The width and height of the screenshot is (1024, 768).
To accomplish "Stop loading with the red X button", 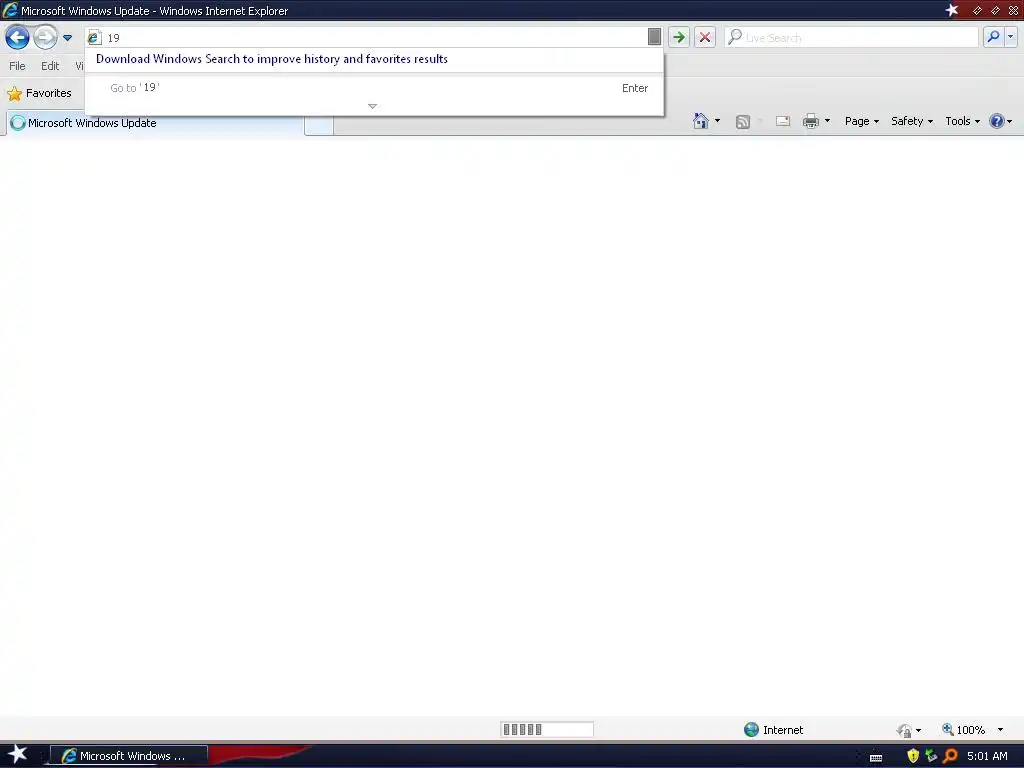I will click(705, 37).
